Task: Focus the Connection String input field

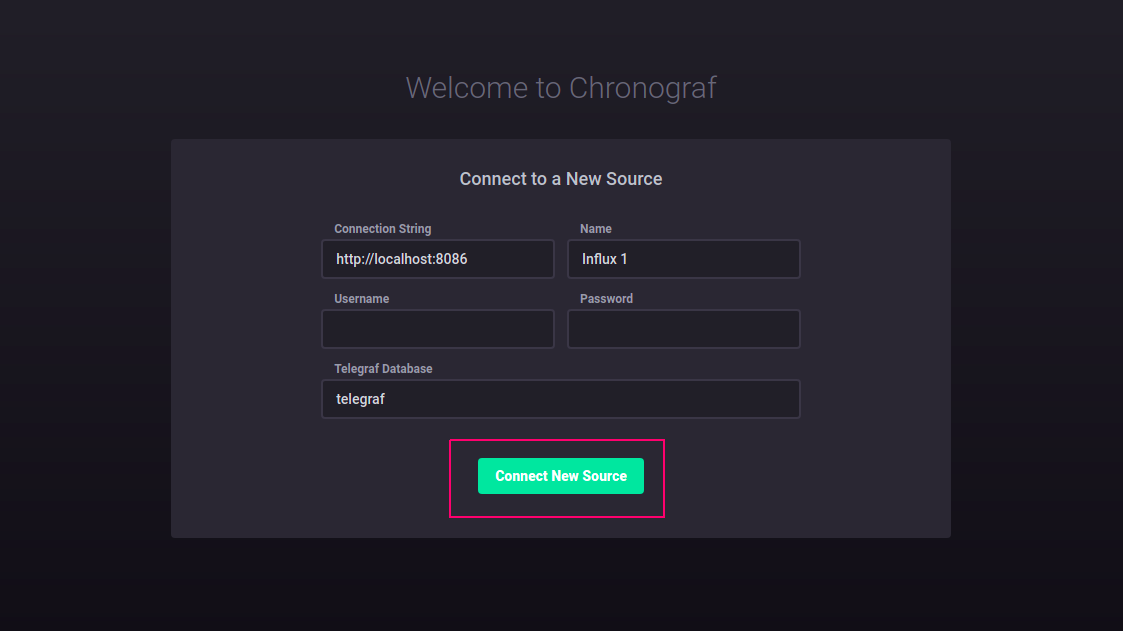Action: tap(438, 259)
